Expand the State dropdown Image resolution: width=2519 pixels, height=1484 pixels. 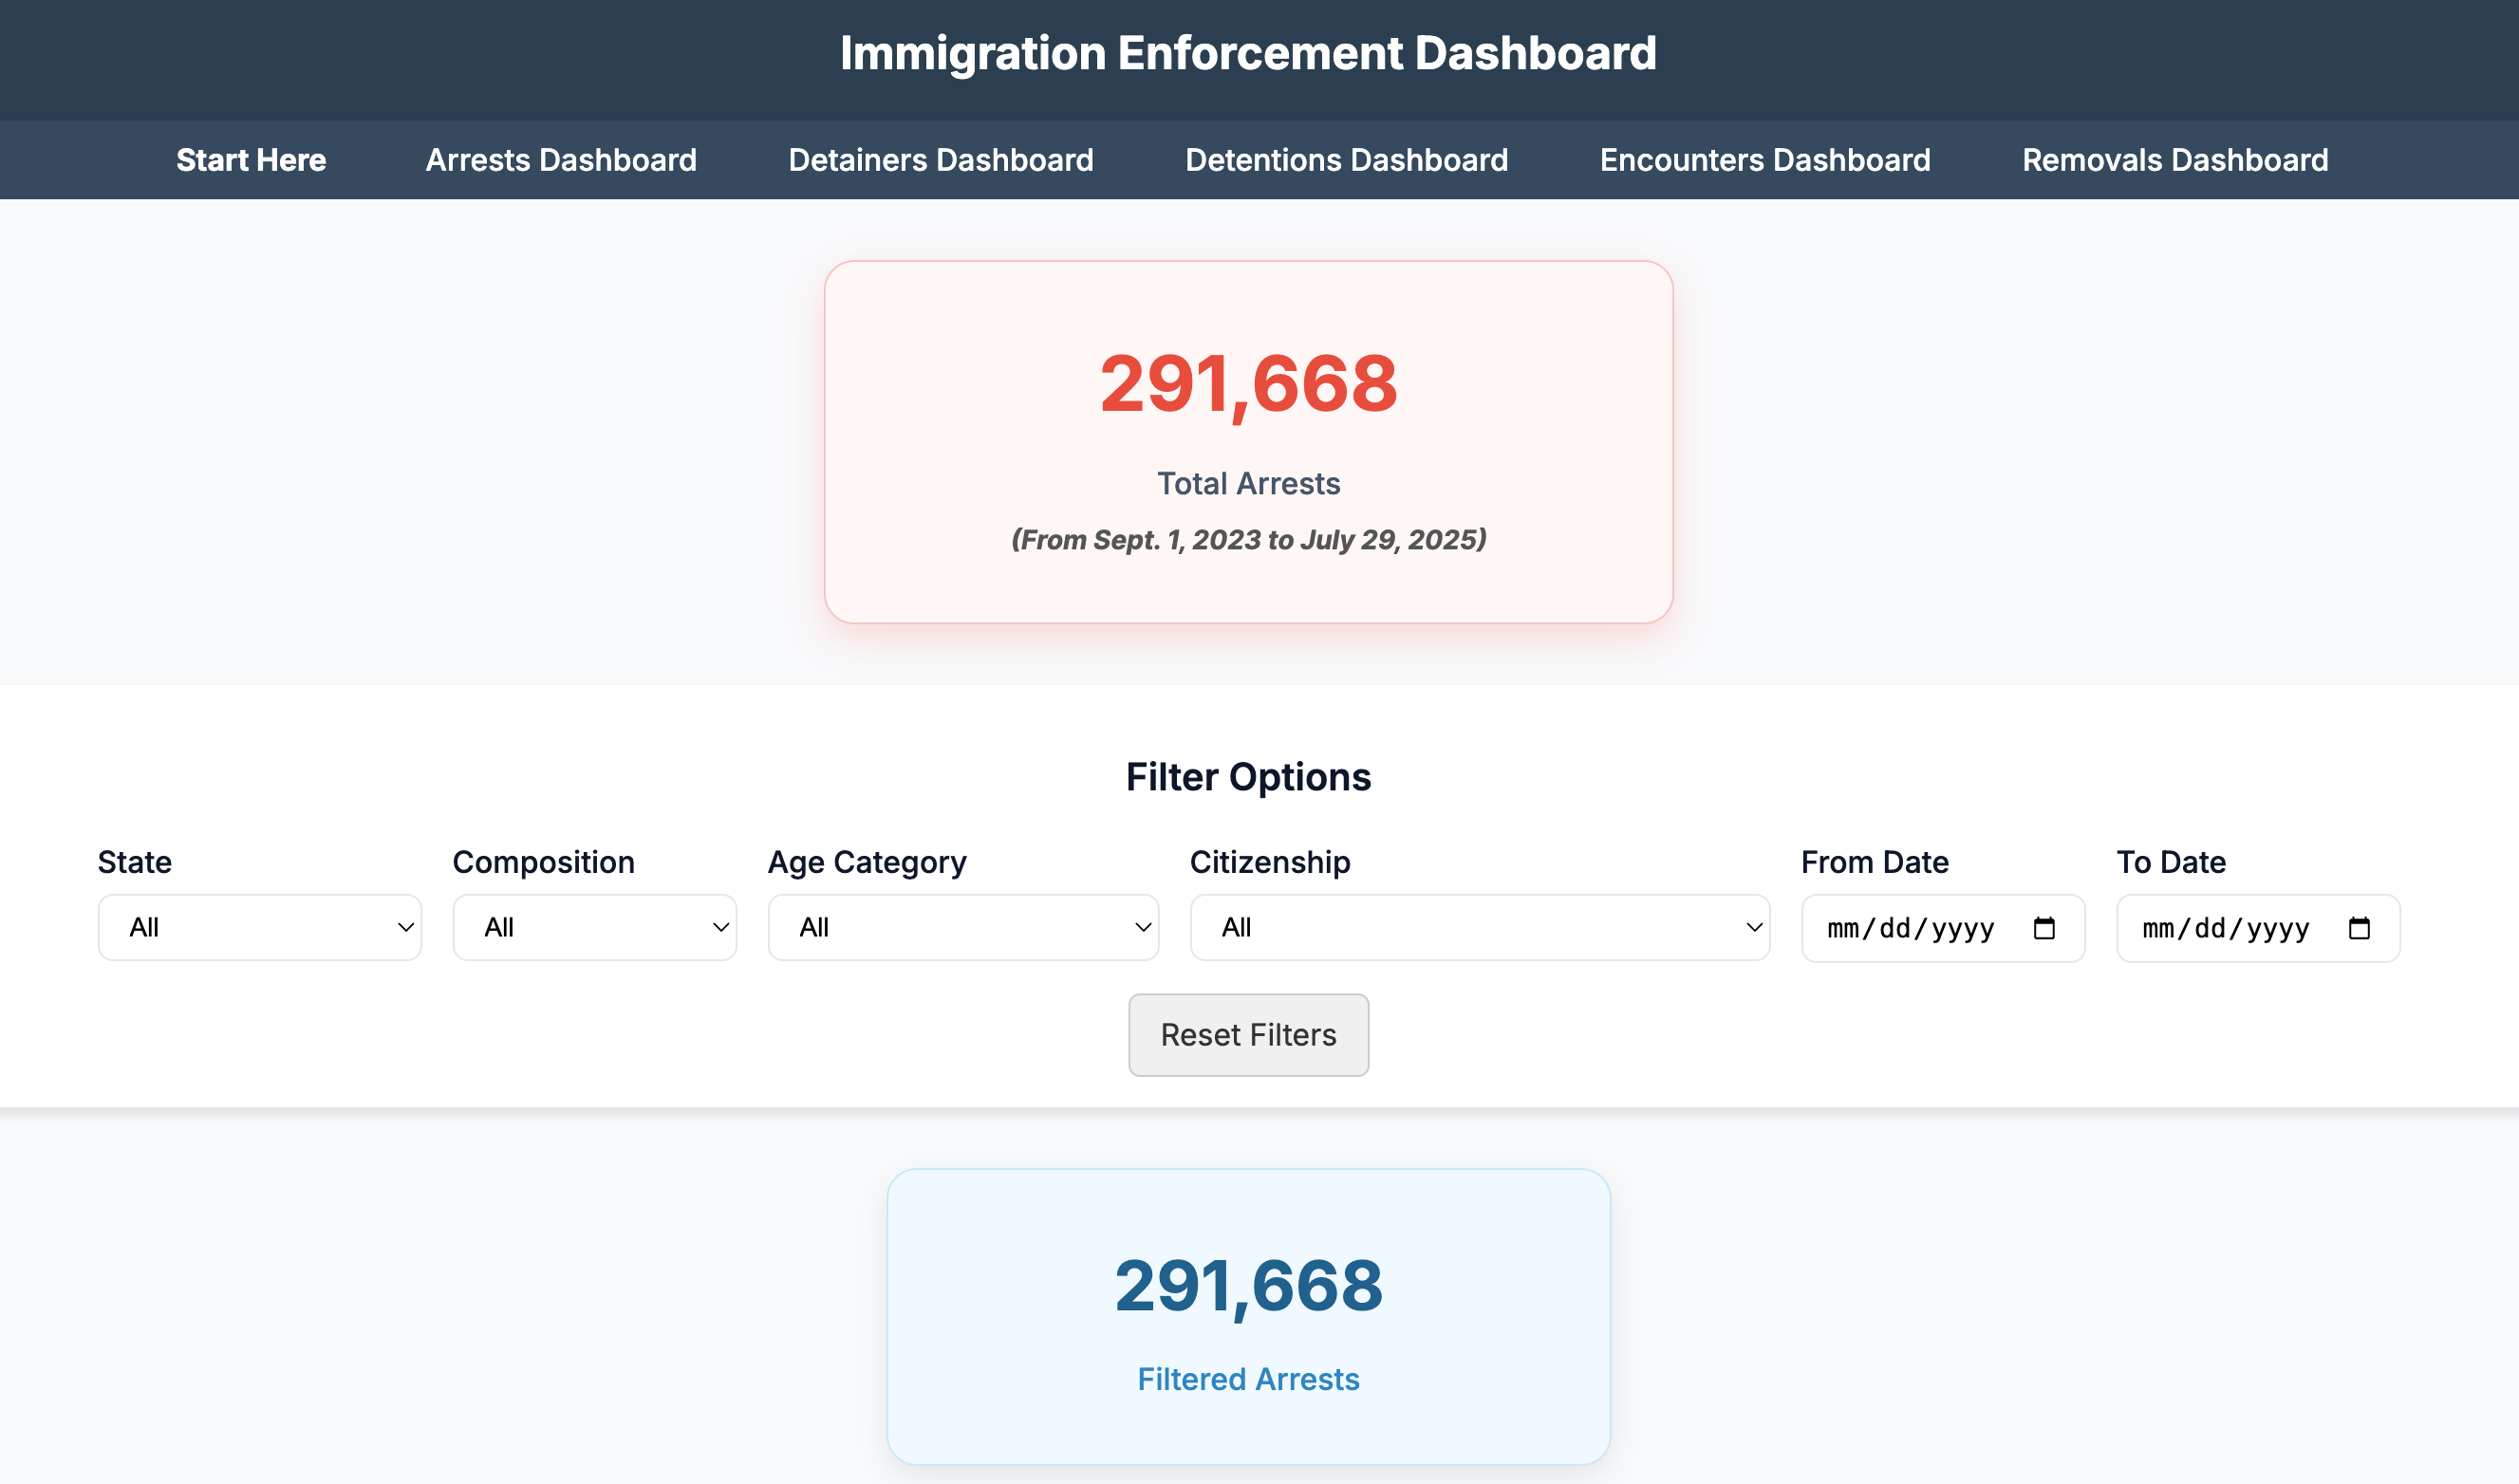tap(259, 927)
